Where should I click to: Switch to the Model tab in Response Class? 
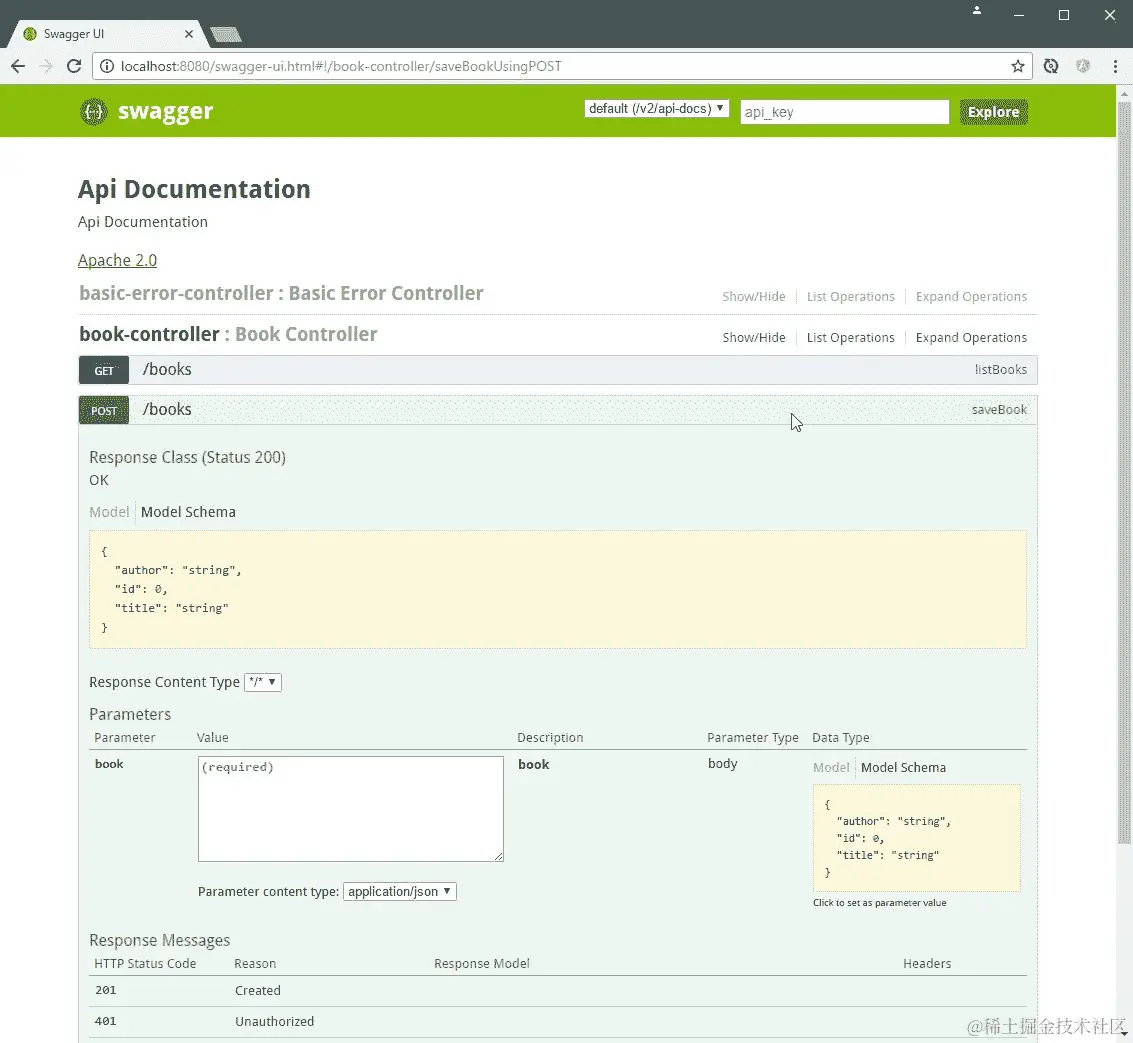click(x=109, y=512)
